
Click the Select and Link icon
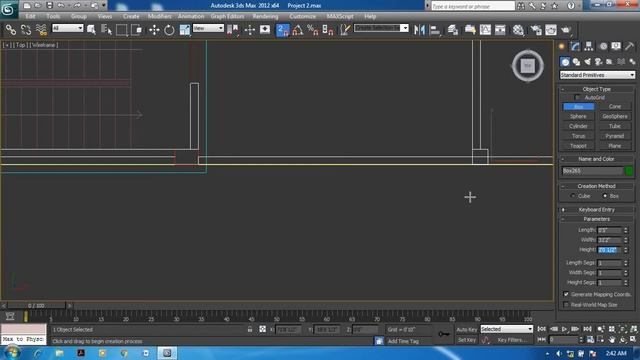coord(11,30)
